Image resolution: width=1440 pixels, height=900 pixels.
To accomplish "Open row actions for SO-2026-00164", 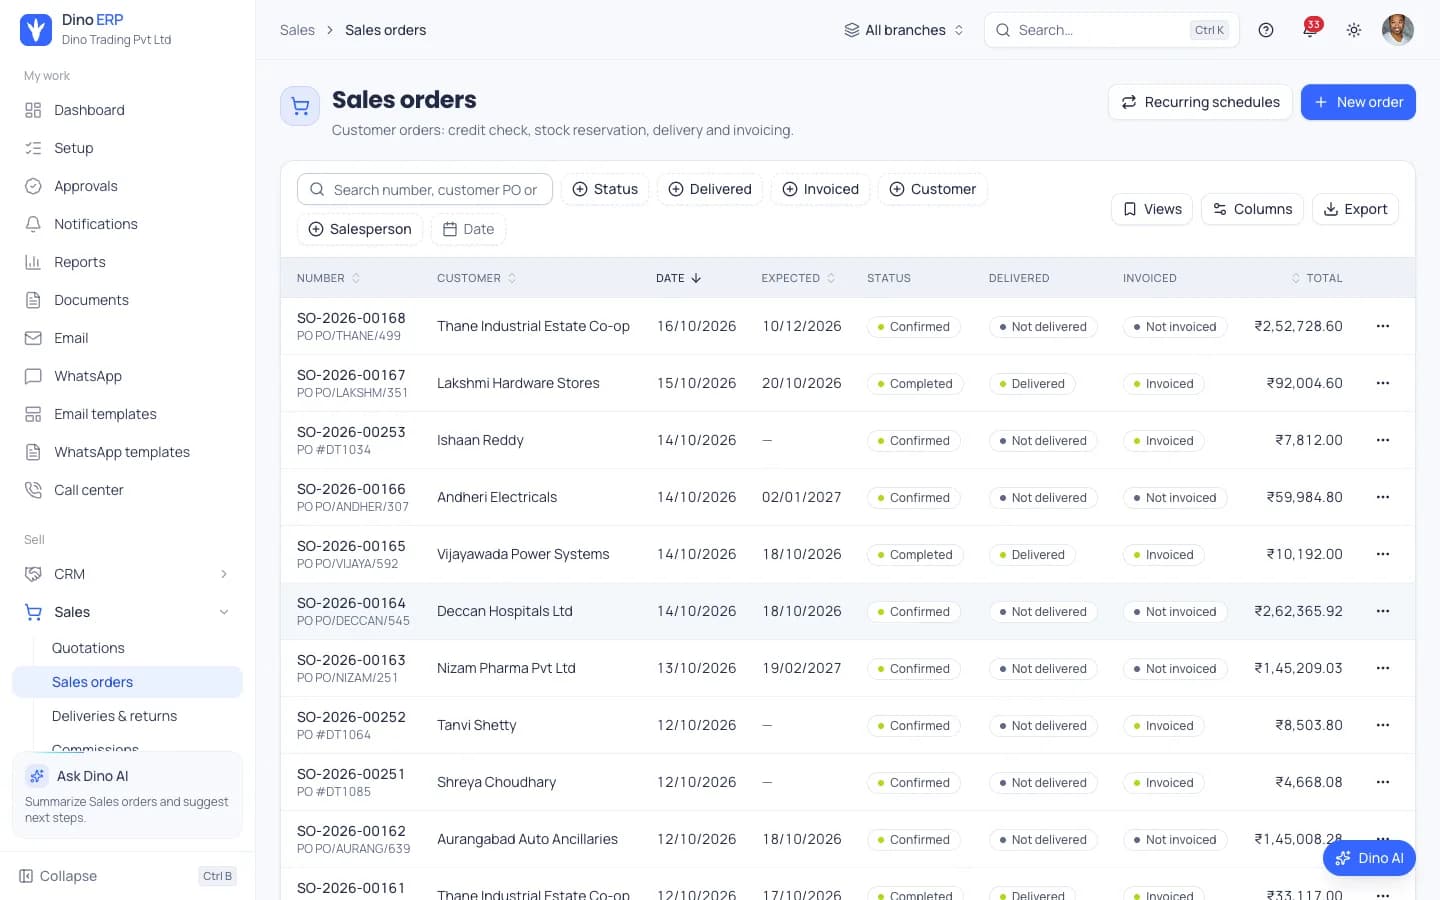I will (1383, 611).
